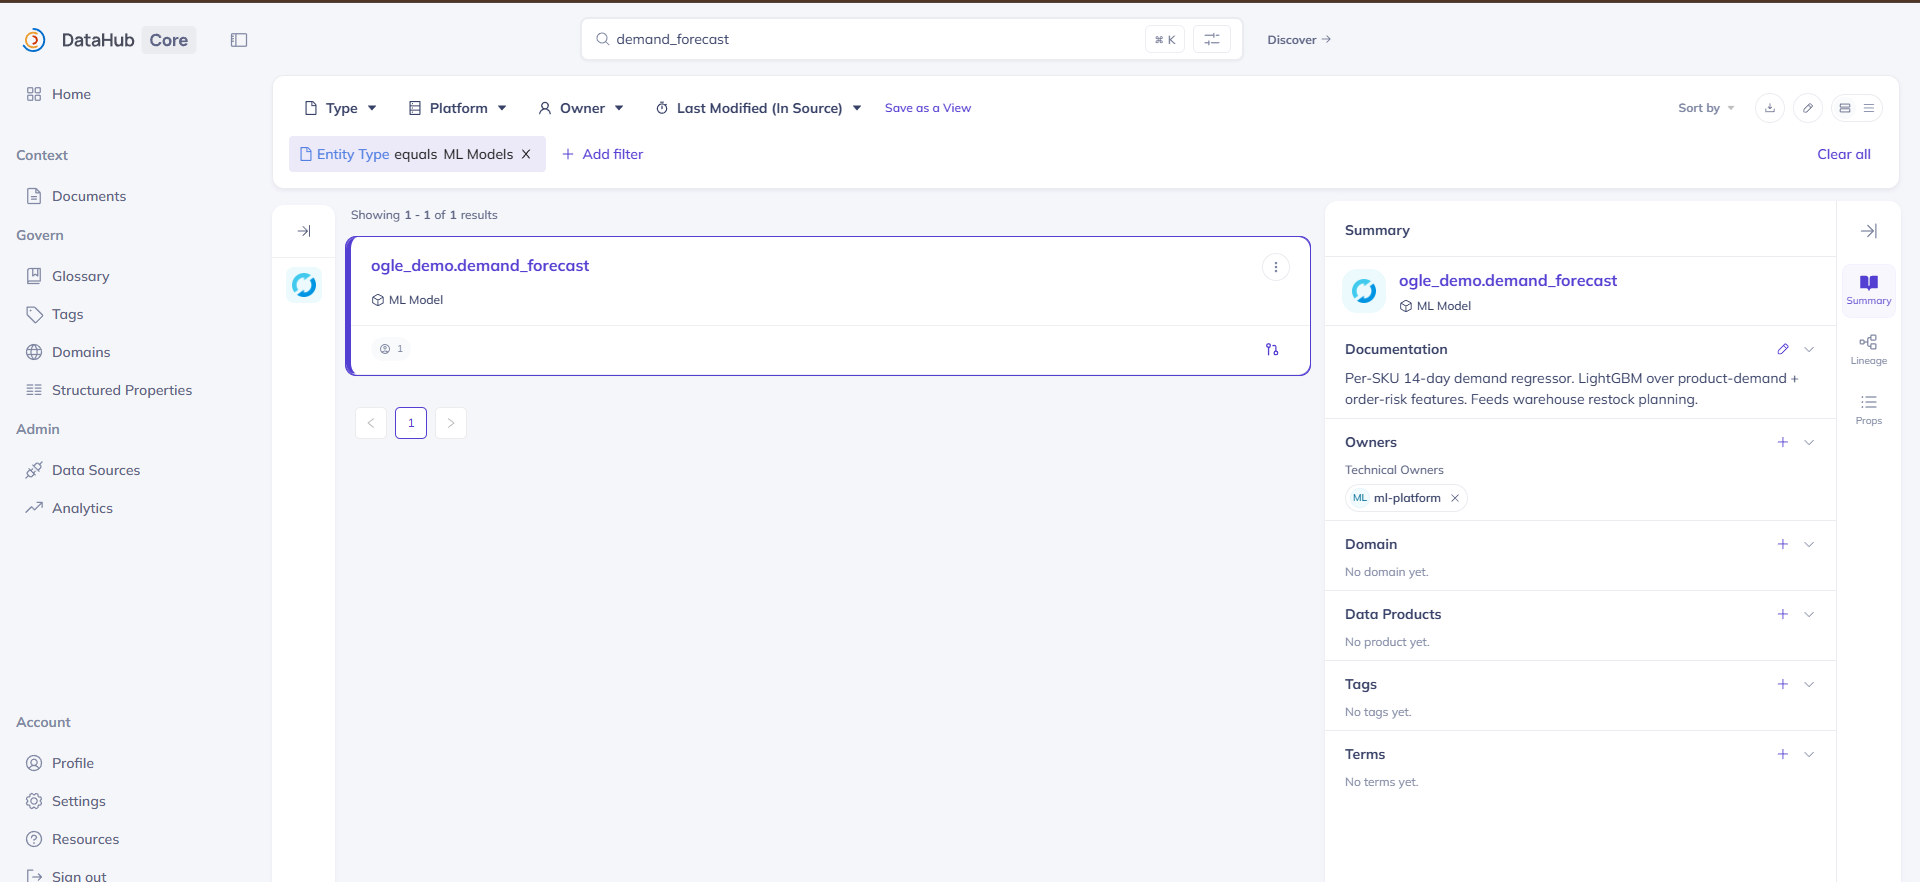Open Glossary in sidebar
The height and width of the screenshot is (882, 1920).
pos(80,276)
